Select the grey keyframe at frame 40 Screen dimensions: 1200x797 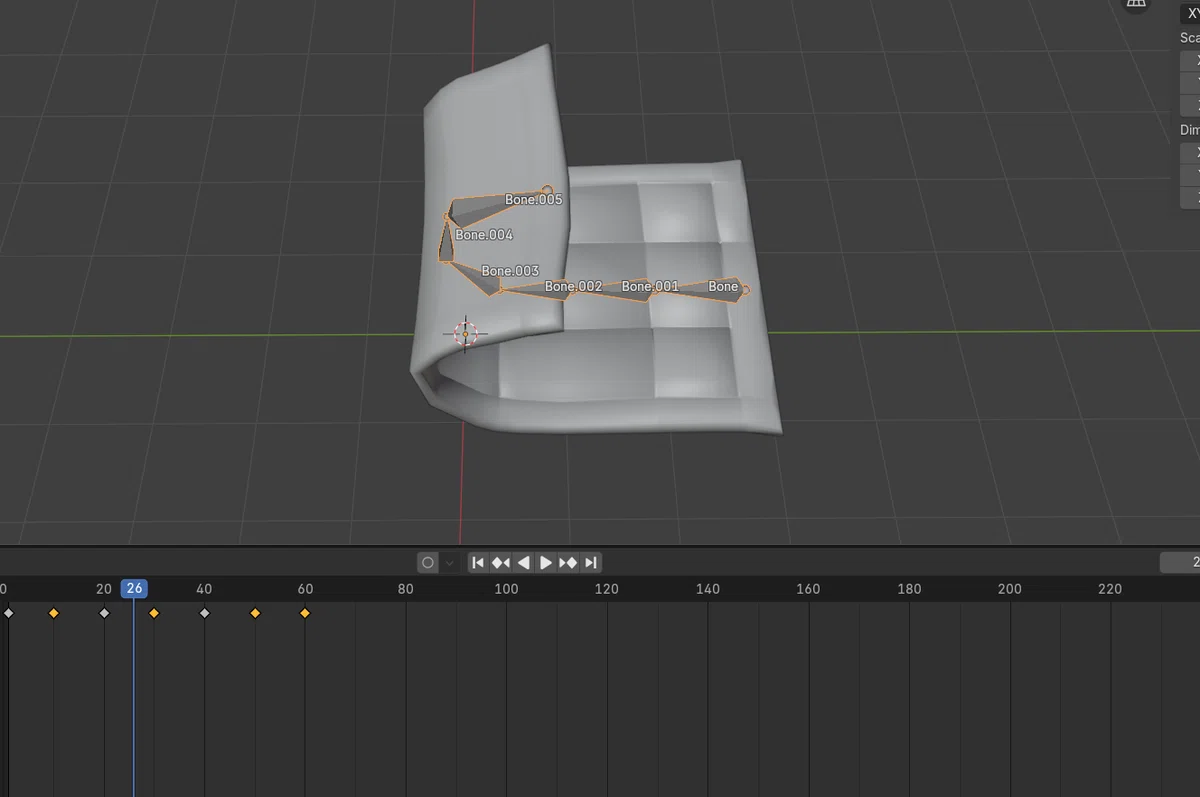(205, 613)
